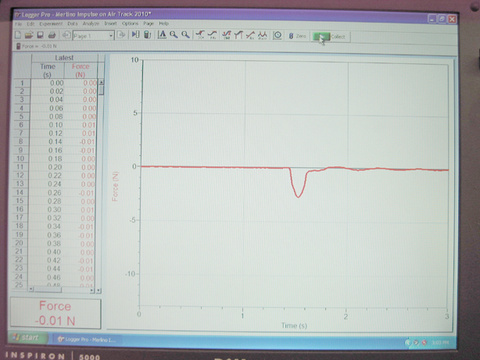
Task: Click the y-axis maximum value 10
Action: tap(134, 60)
